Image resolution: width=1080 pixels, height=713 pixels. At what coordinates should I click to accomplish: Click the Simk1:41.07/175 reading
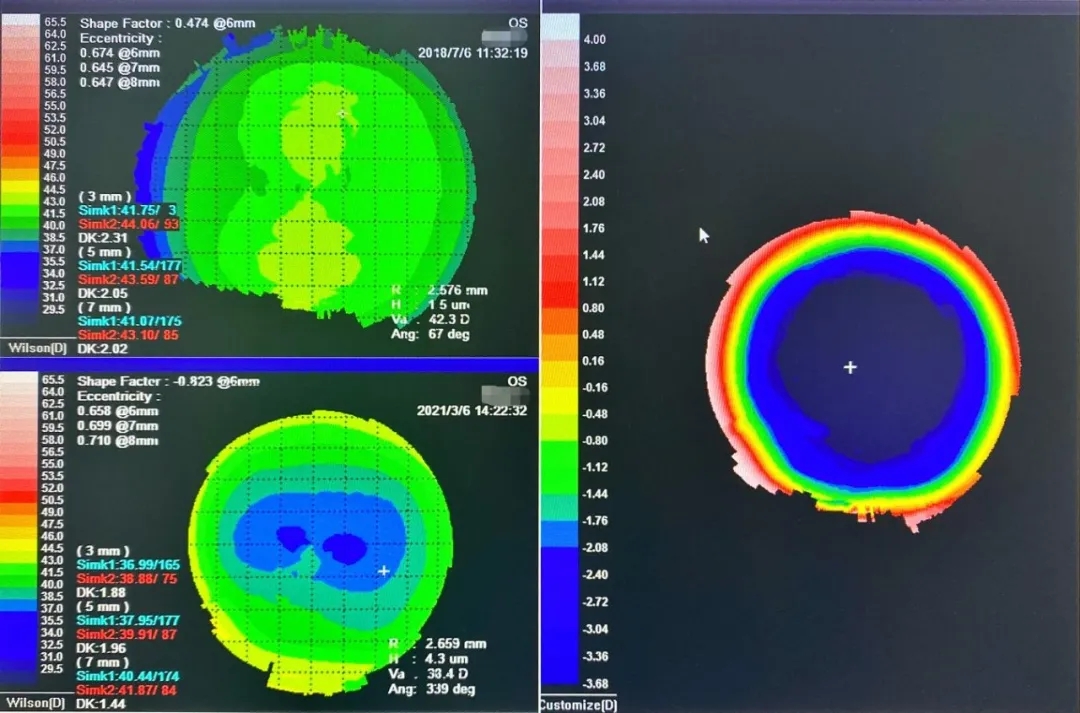coord(129,321)
